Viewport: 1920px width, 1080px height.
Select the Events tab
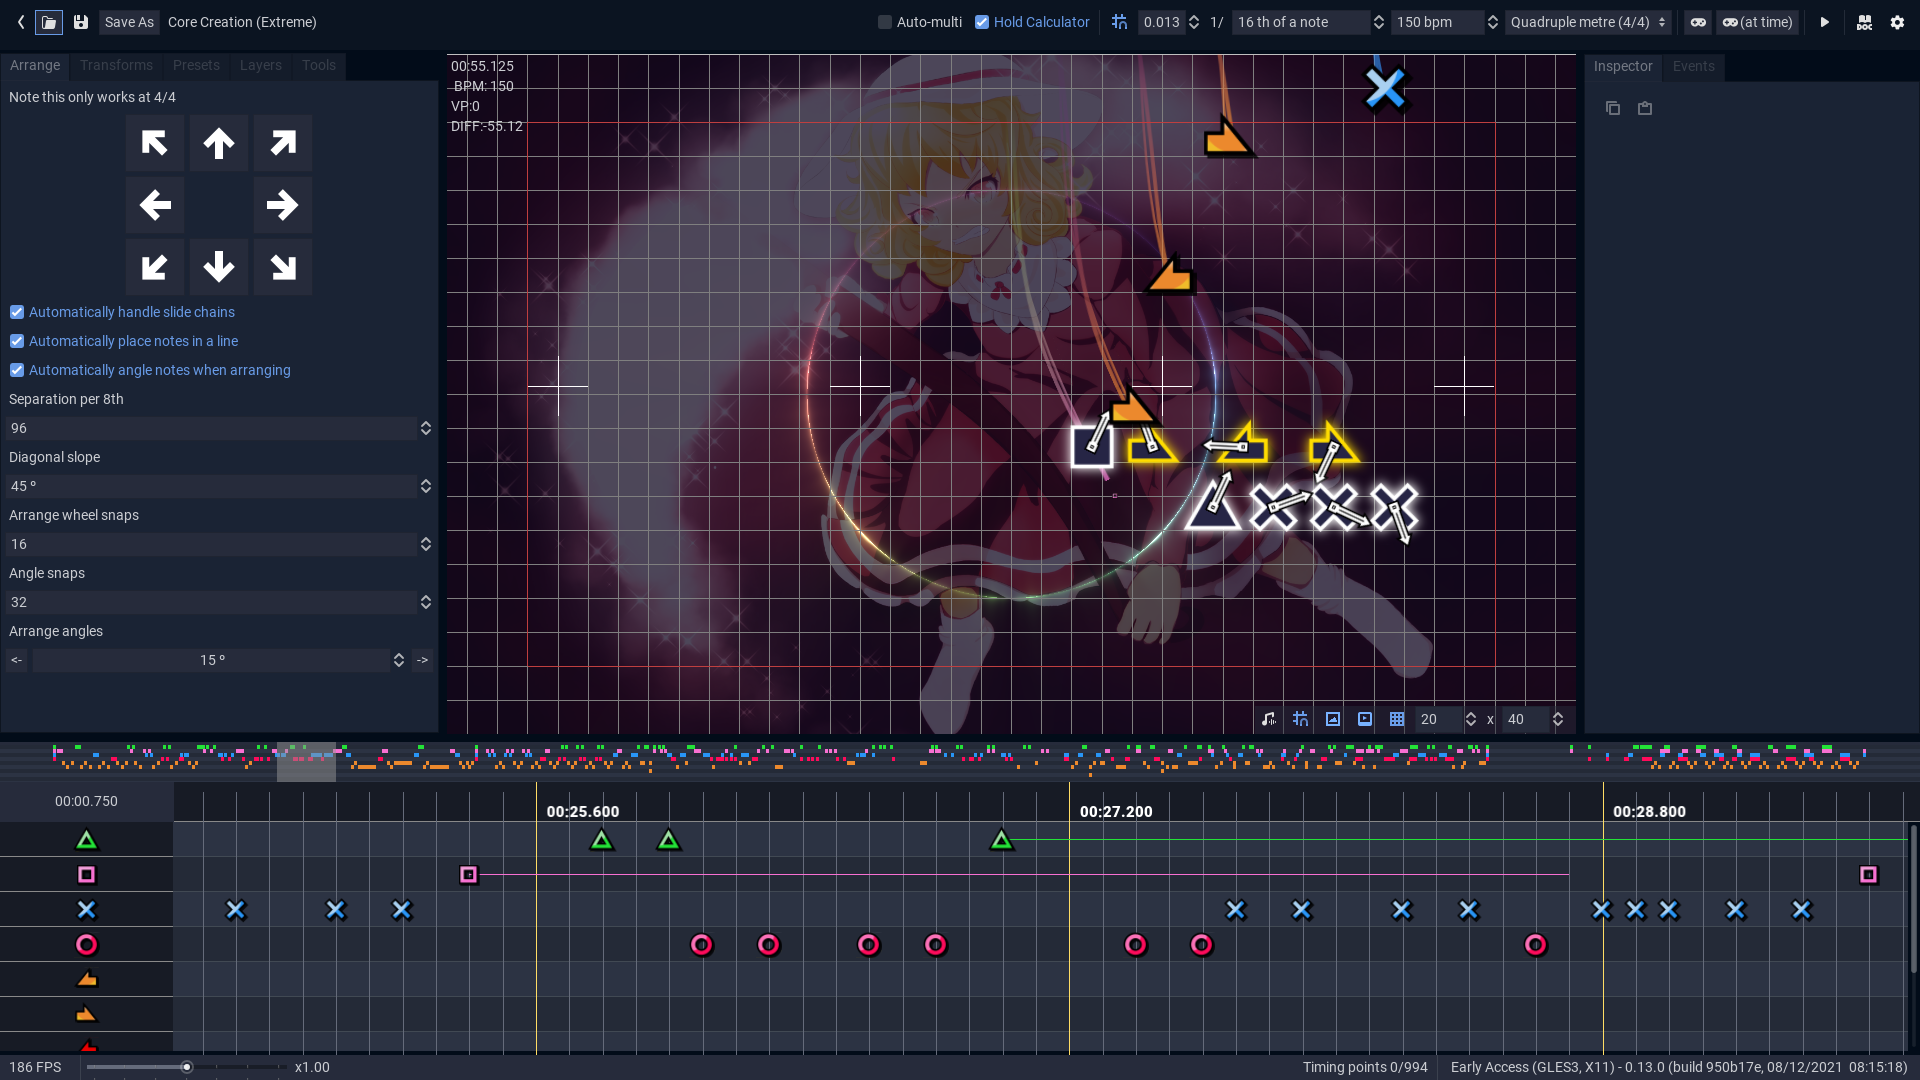1694,66
